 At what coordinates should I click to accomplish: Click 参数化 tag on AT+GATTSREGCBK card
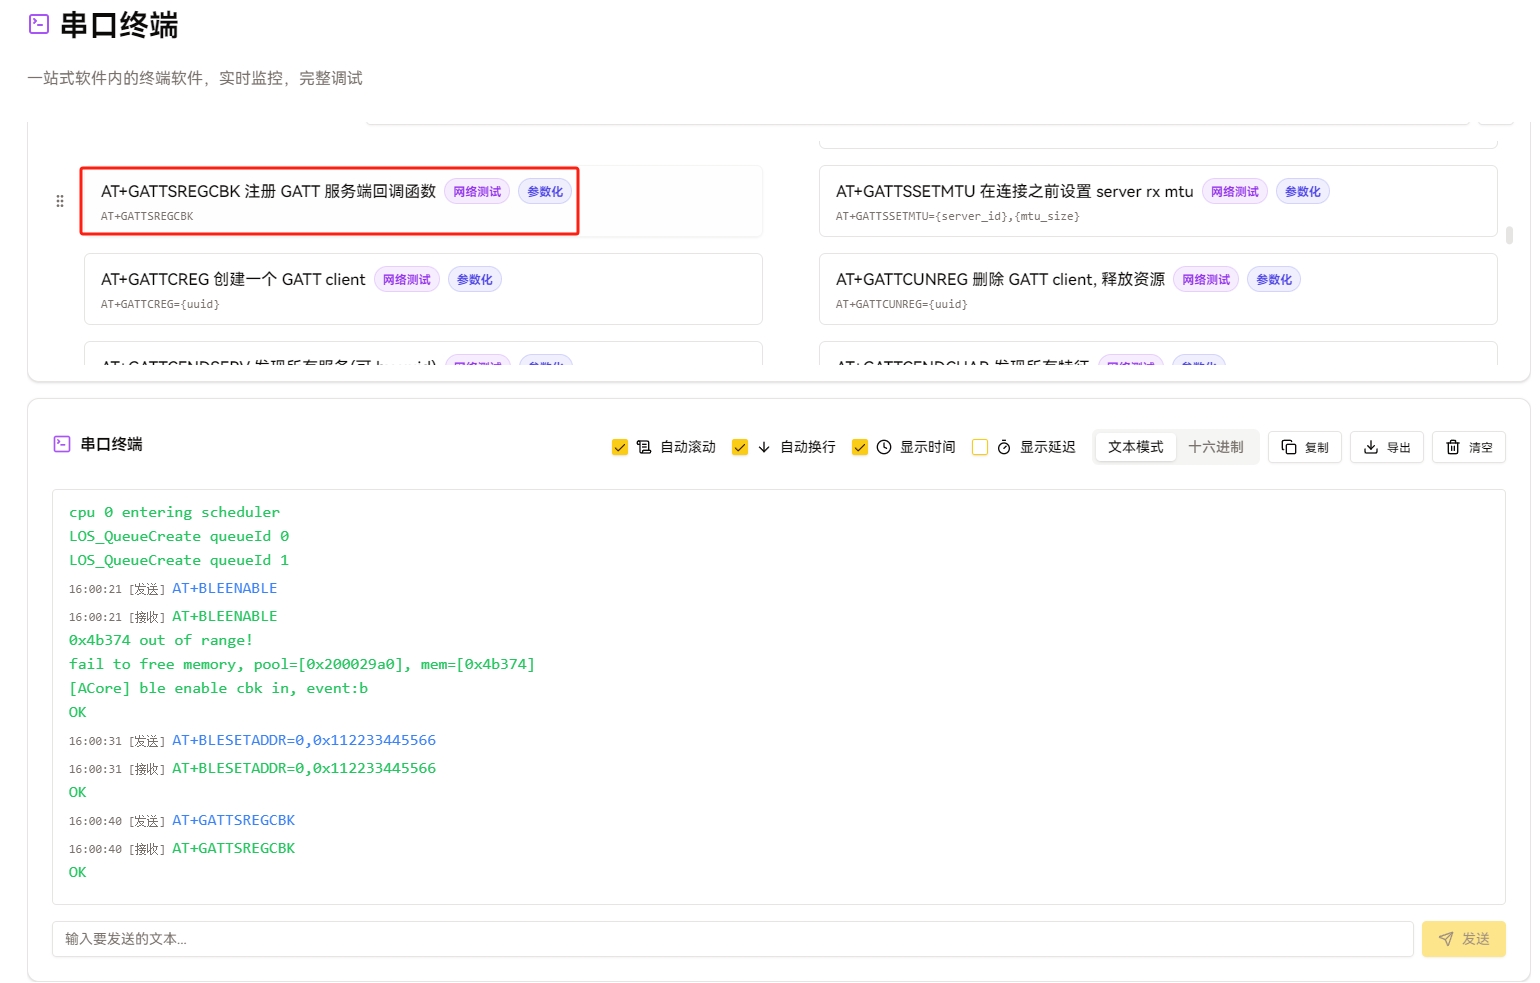tap(545, 192)
